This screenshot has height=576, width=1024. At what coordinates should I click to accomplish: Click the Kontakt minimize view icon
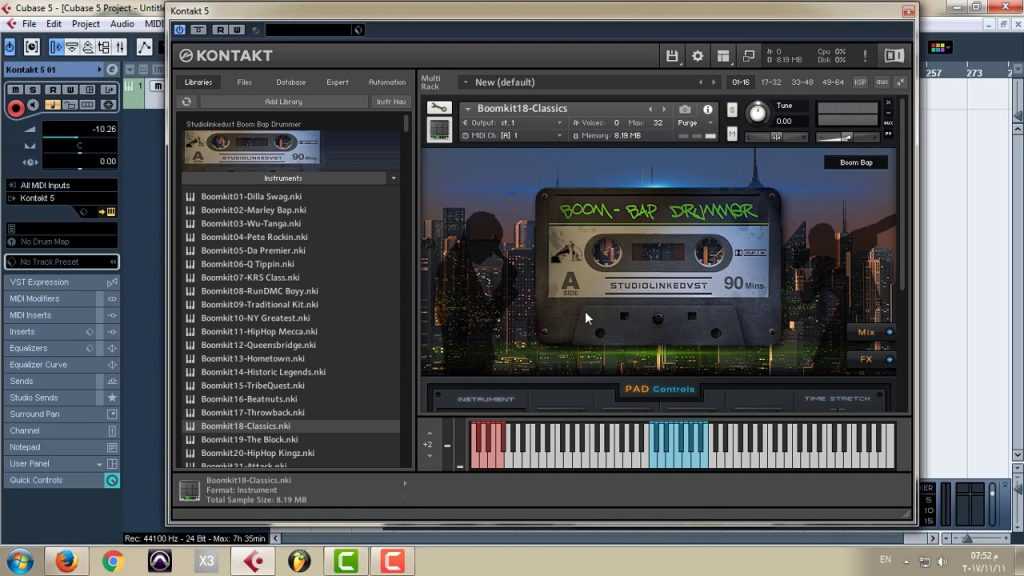[748, 56]
